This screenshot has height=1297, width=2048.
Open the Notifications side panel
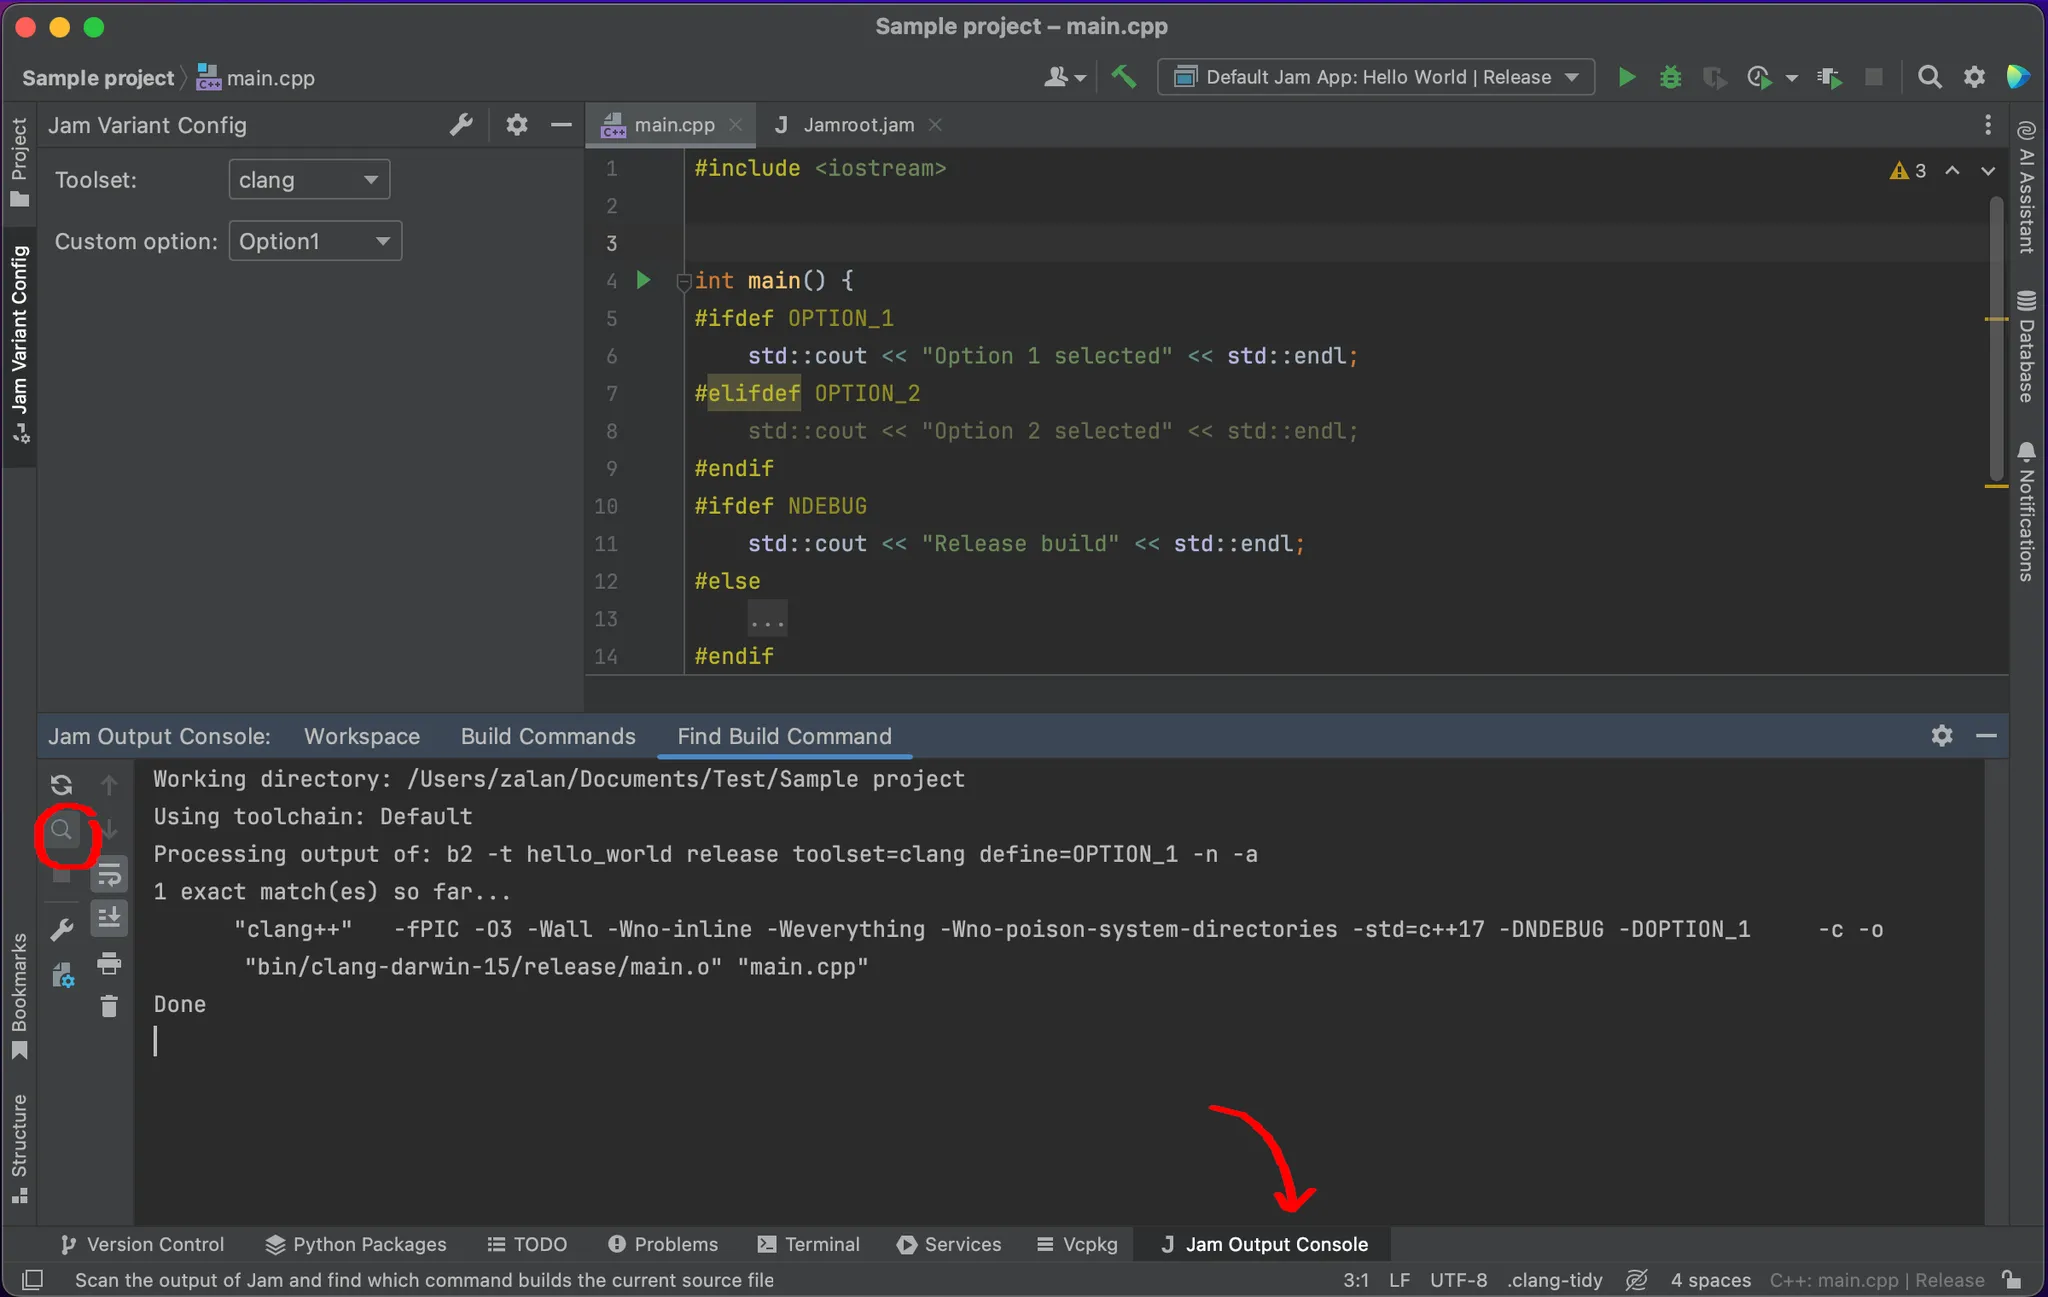tap(2026, 512)
